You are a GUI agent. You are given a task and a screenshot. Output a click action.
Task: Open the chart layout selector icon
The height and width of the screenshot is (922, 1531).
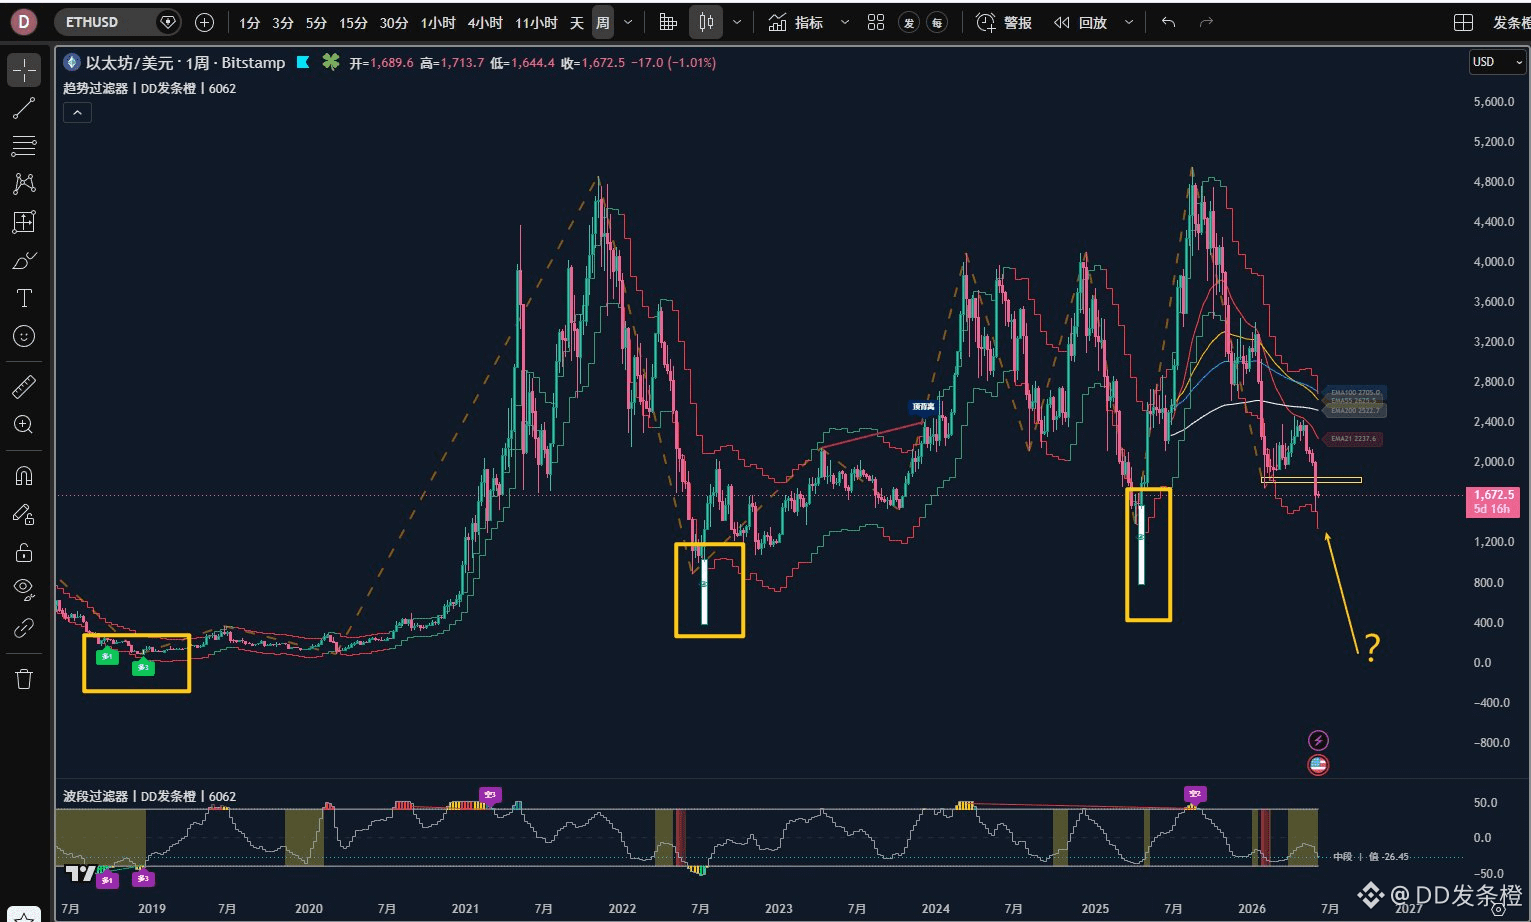(1463, 22)
